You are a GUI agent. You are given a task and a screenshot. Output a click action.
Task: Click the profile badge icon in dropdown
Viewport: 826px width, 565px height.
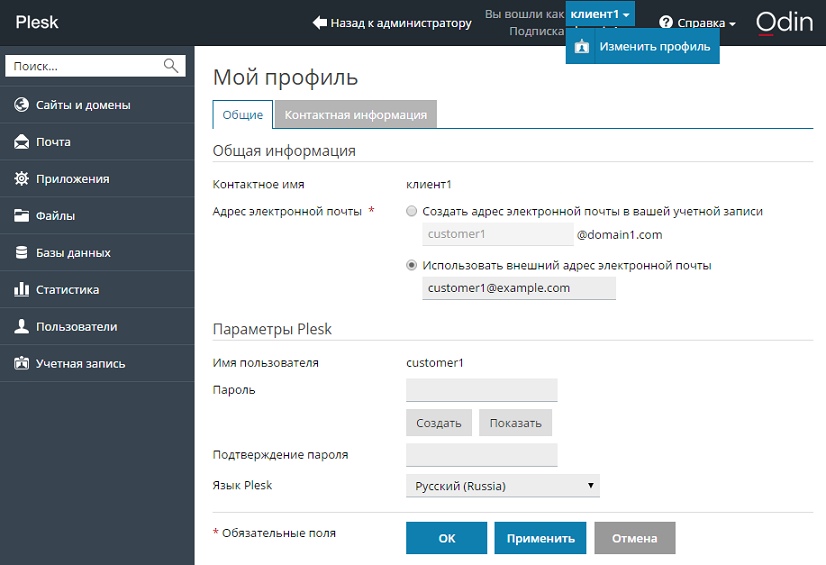(x=582, y=47)
